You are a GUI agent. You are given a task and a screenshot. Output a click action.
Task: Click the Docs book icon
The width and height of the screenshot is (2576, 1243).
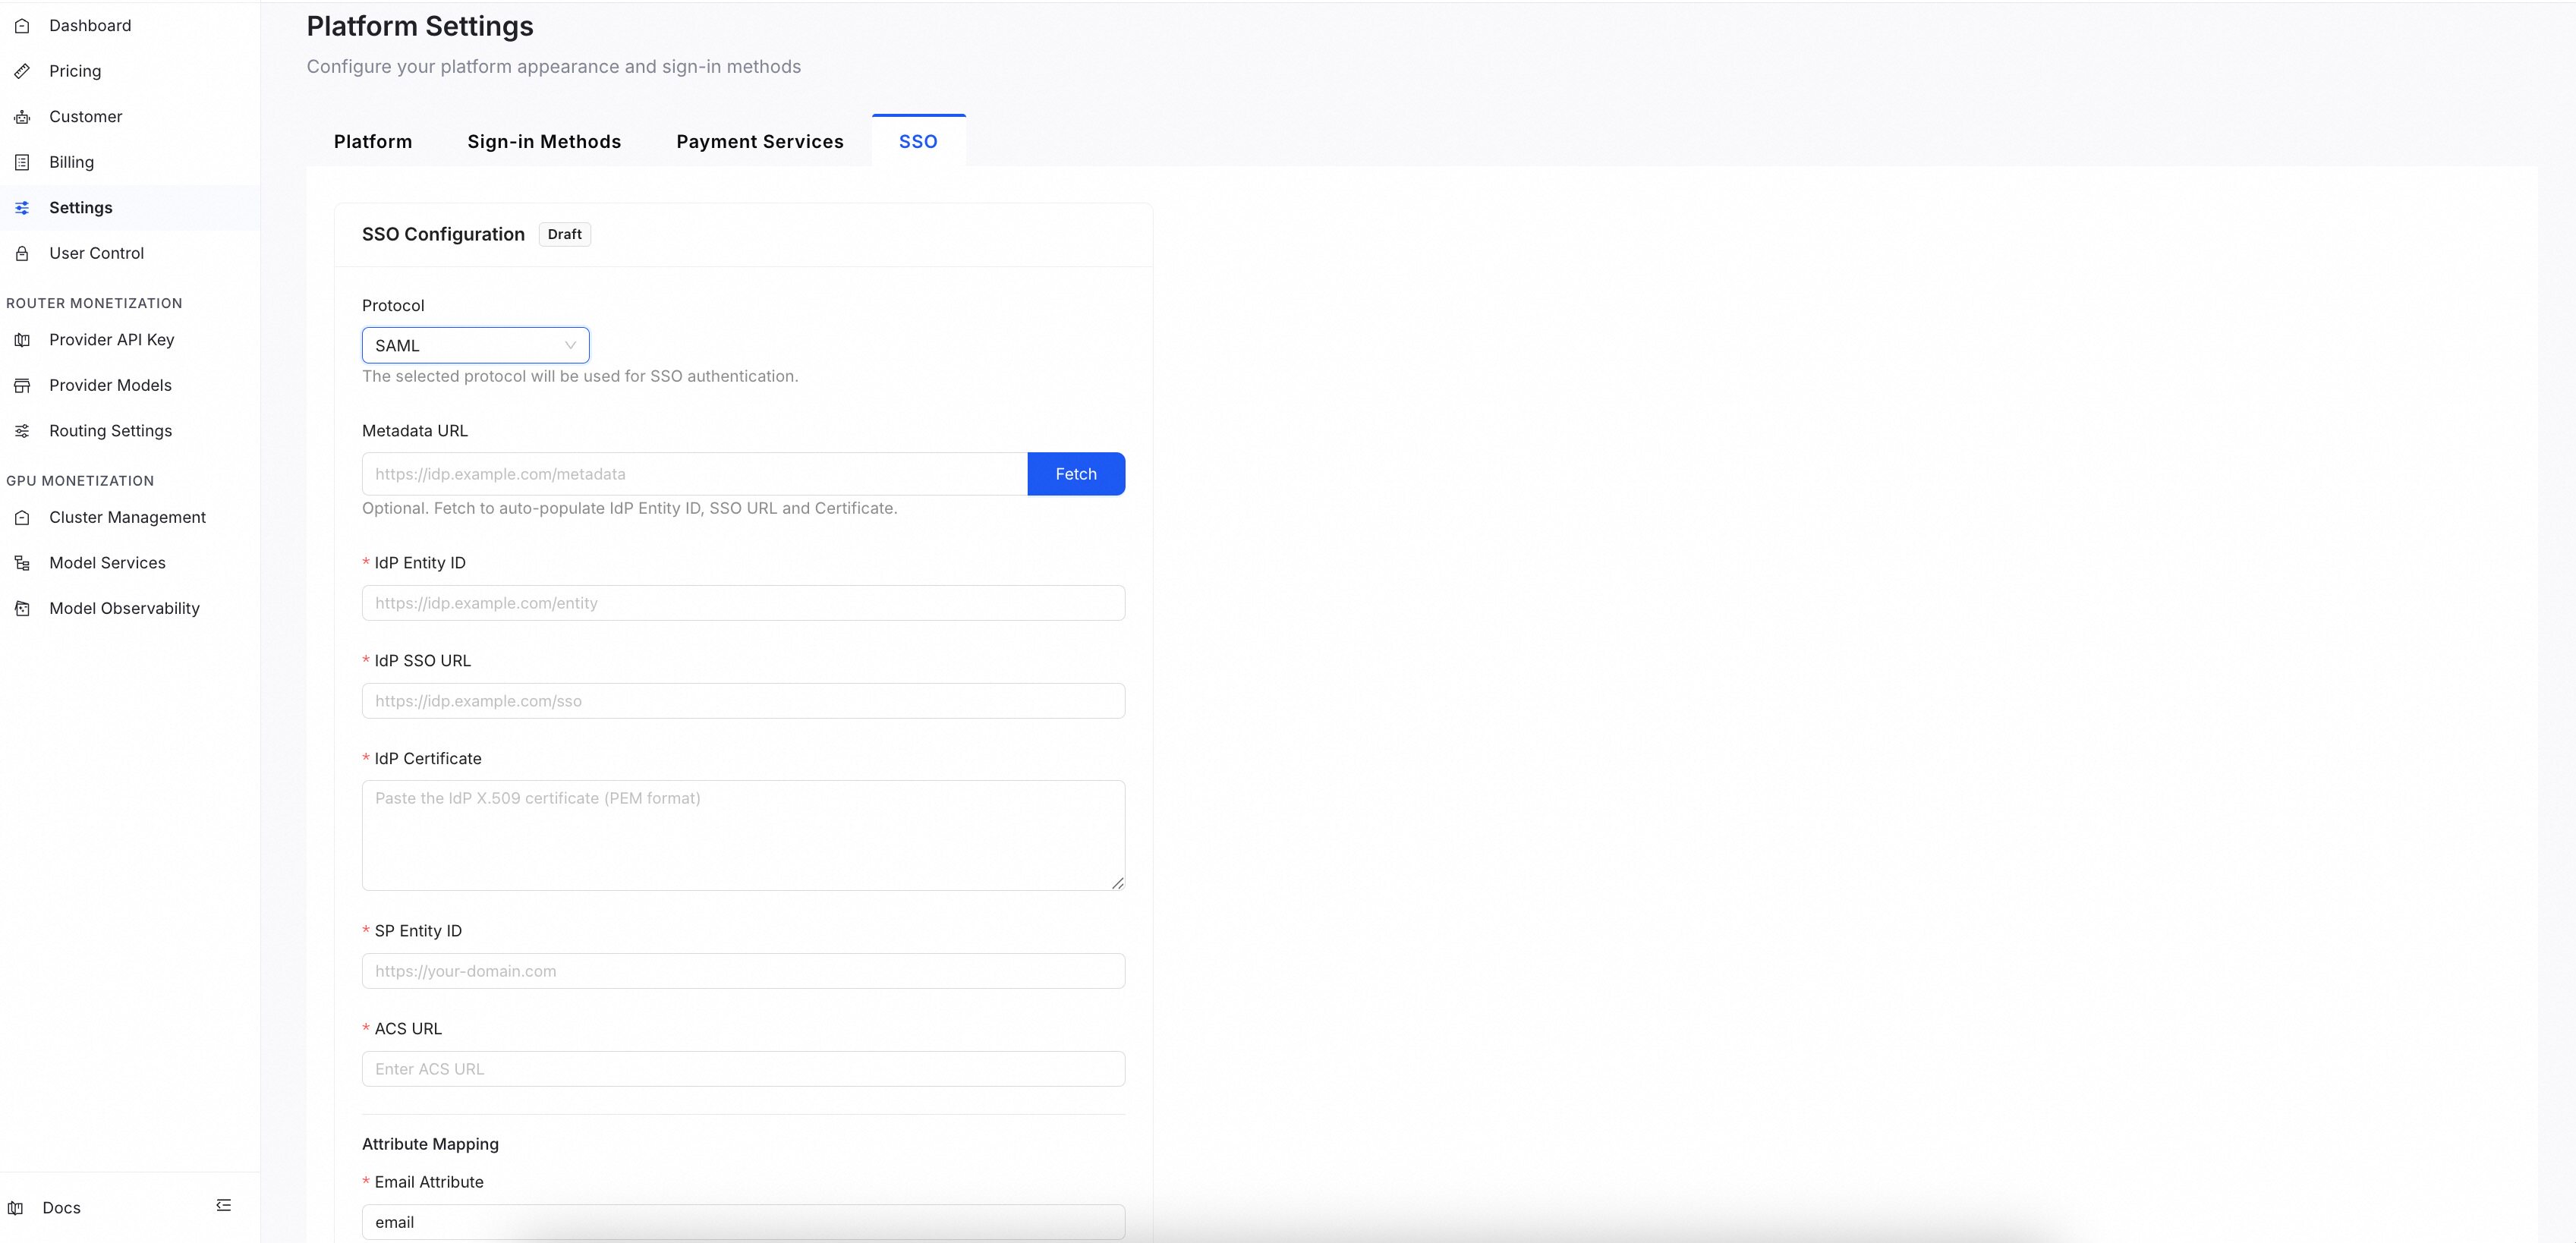click(15, 1208)
